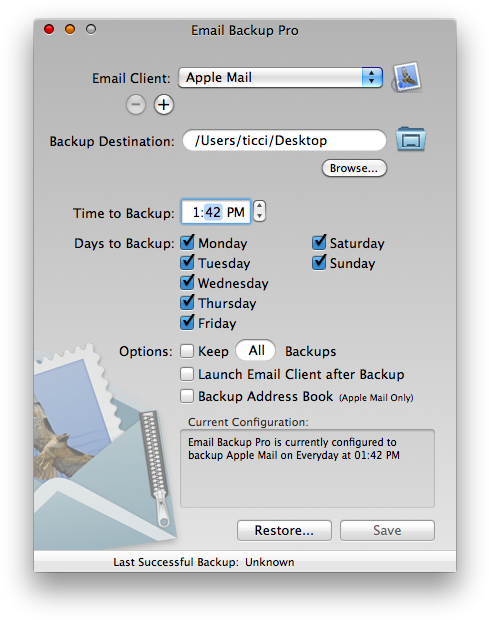The image size is (489, 620).
Task: Increase backup time with stepper up arrow
Action: (x=259, y=206)
